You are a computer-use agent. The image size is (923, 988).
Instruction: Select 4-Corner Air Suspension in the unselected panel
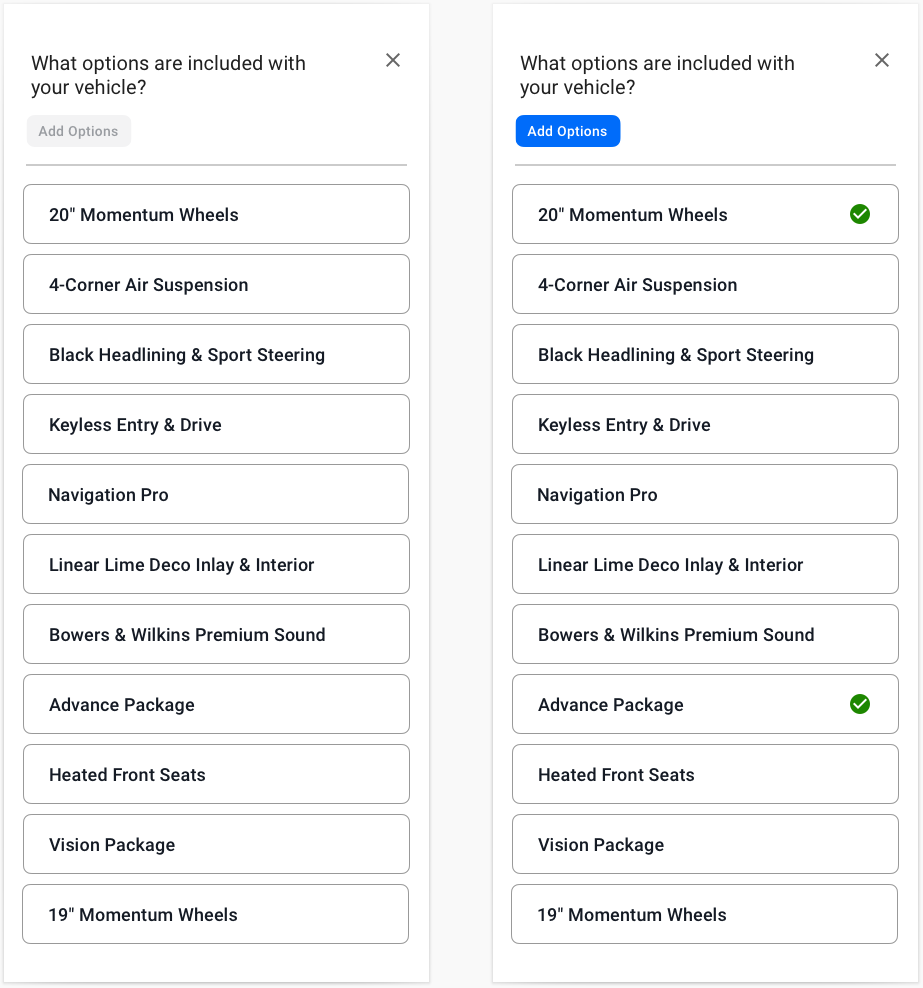coord(216,284)
